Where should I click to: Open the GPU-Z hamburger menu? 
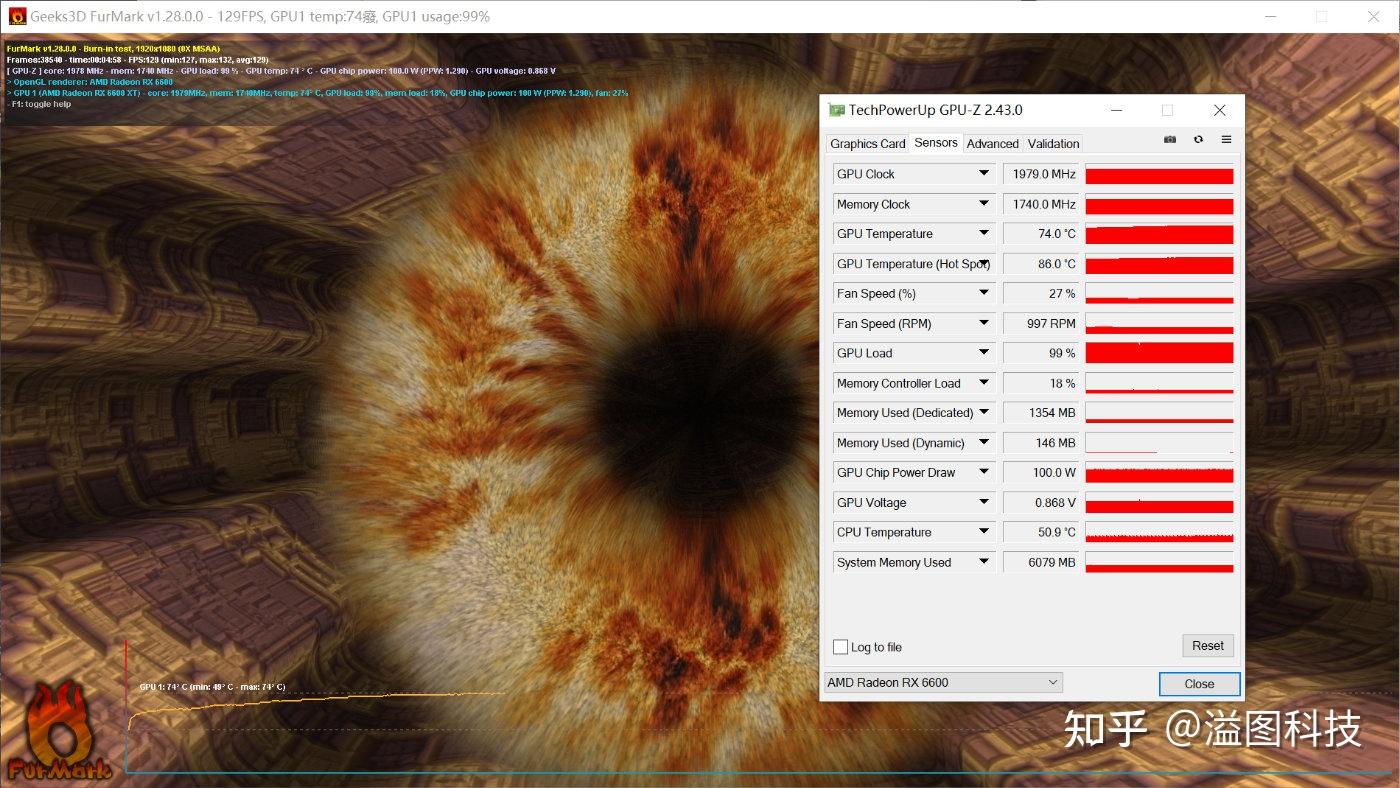tap(1226, 140)
